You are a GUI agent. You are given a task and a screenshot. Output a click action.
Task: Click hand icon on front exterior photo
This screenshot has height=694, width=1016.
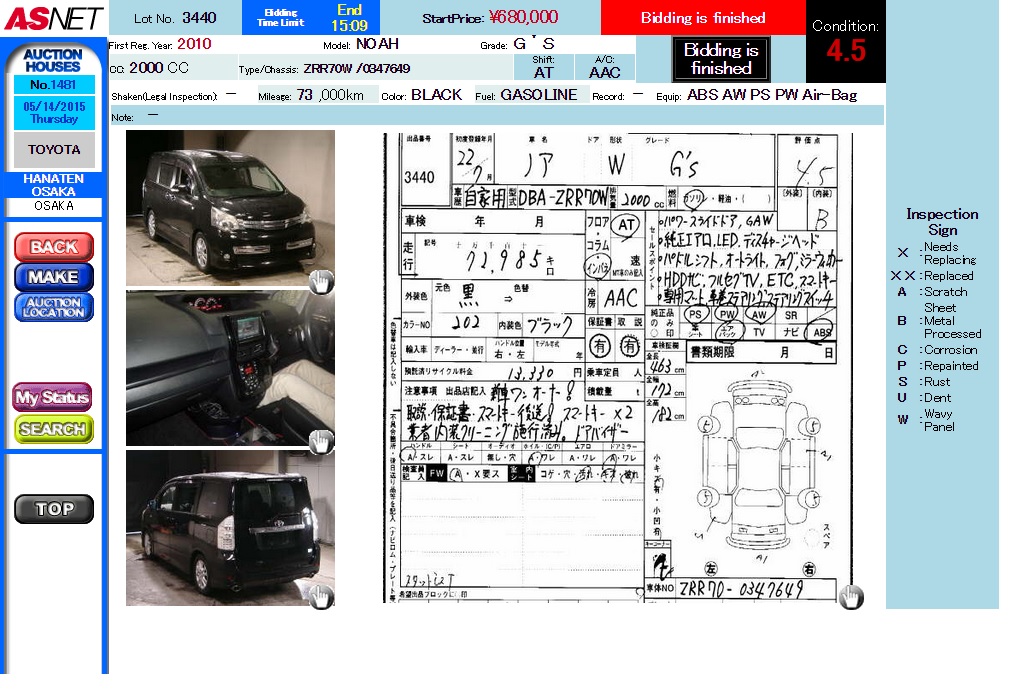pos(320,282)
